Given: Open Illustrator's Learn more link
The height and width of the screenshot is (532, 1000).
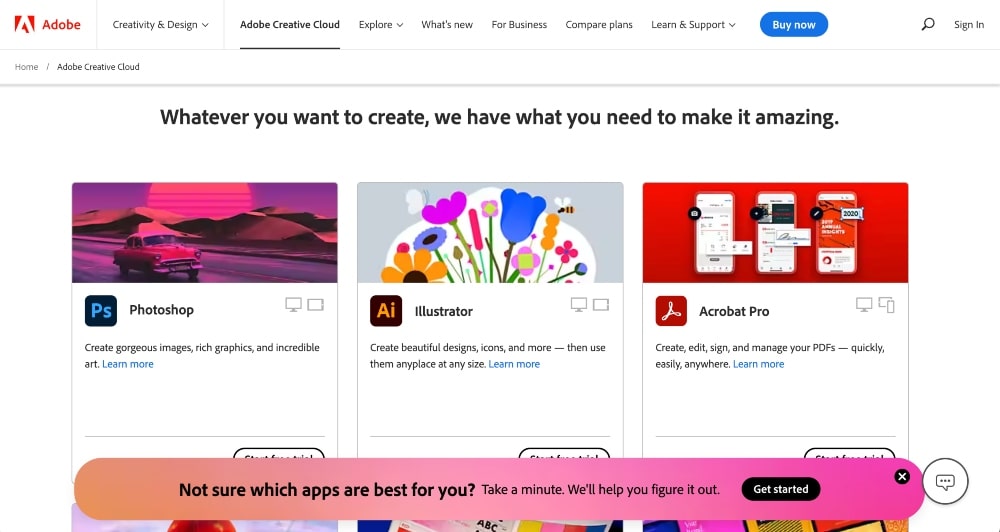Looking at the screenshot, I should point(514,364).
